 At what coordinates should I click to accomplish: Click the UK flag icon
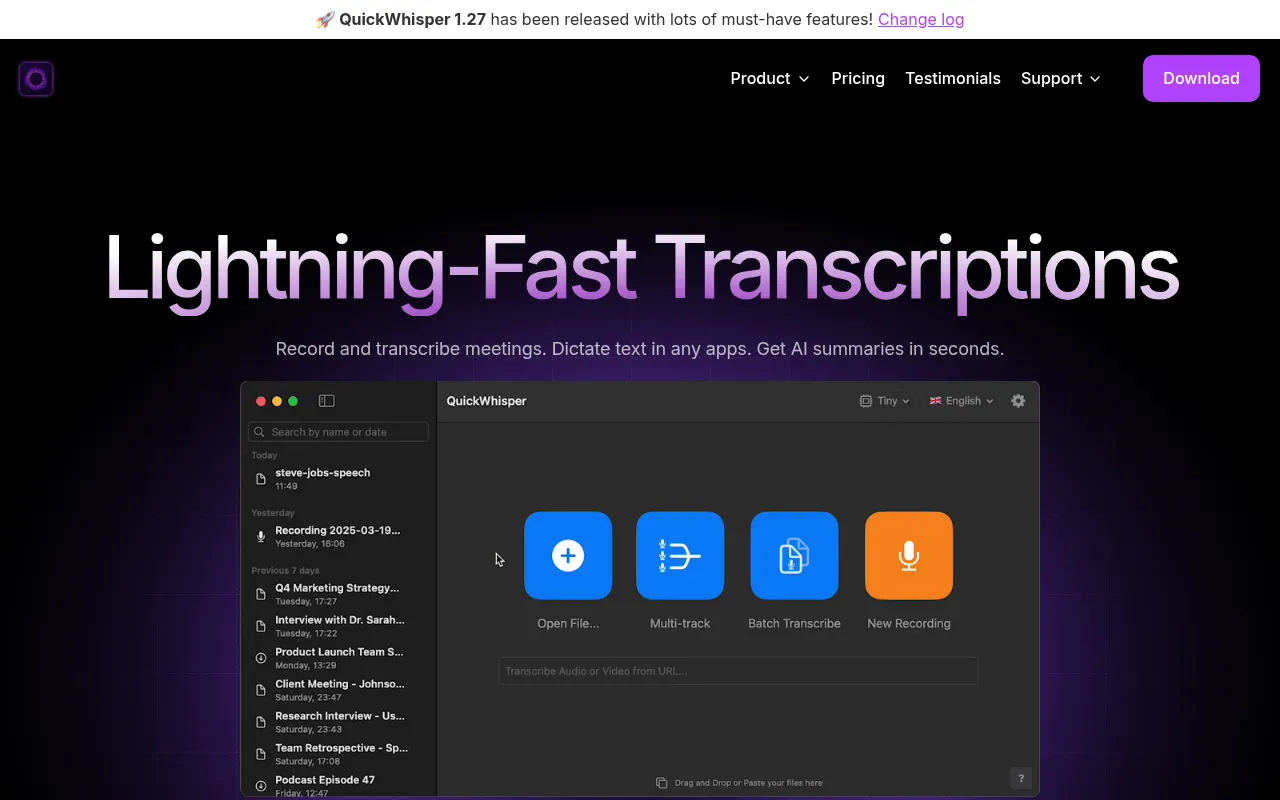(x=936, y=401)
